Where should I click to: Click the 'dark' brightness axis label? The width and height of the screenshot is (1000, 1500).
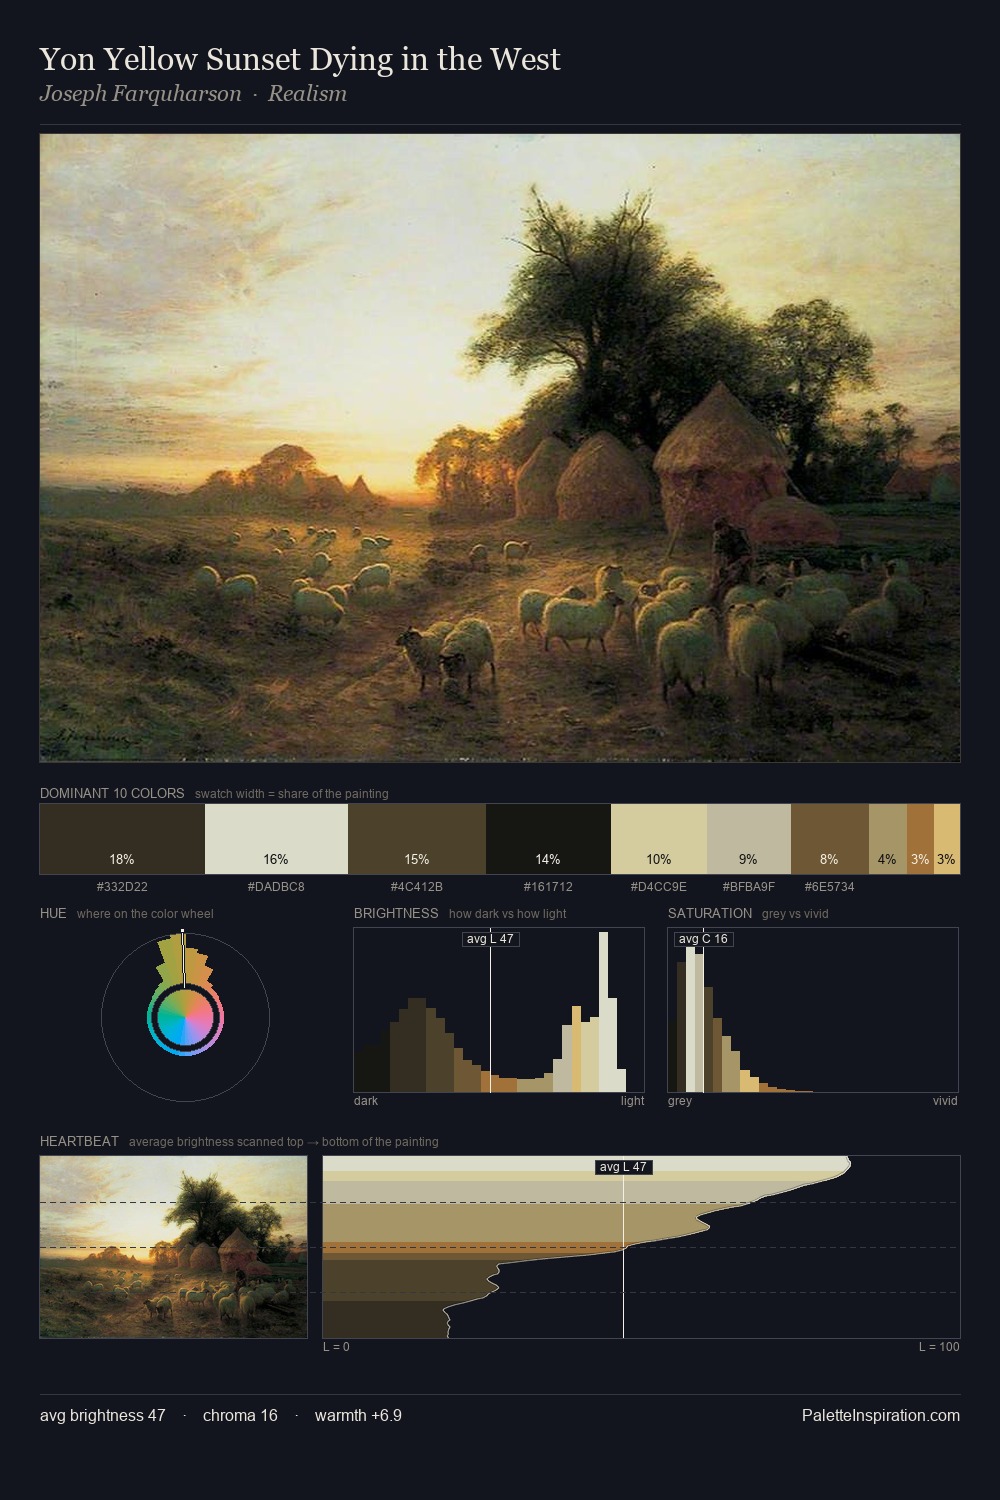coord(366,1101)
